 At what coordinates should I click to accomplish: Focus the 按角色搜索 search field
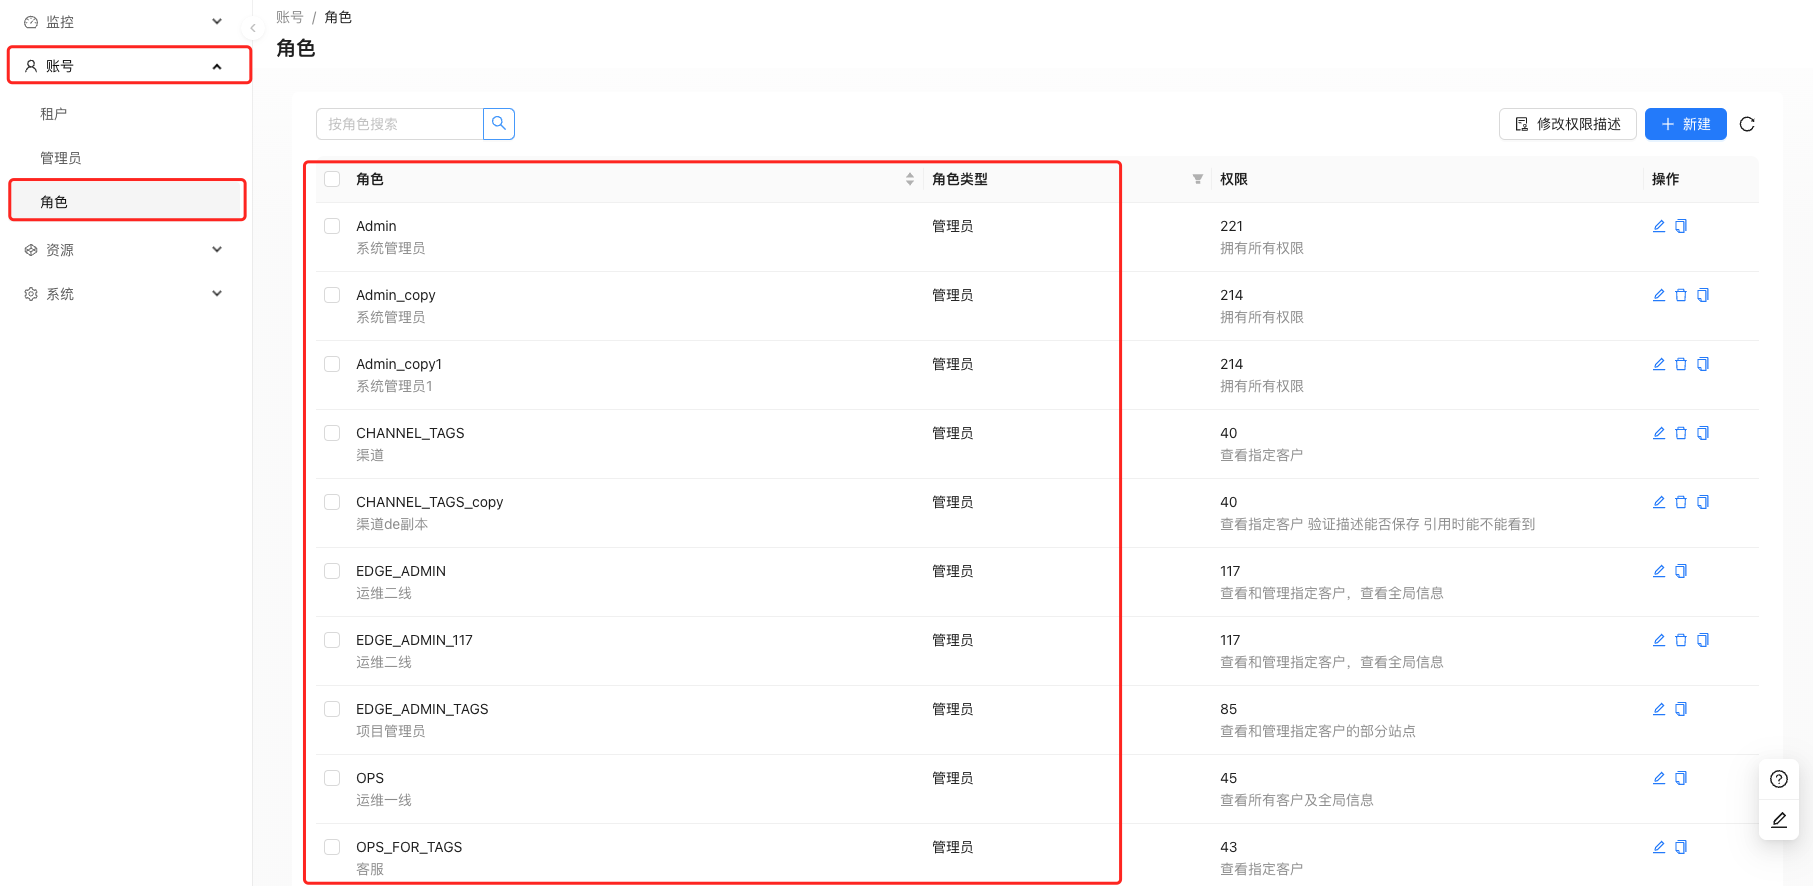(400, 124)
